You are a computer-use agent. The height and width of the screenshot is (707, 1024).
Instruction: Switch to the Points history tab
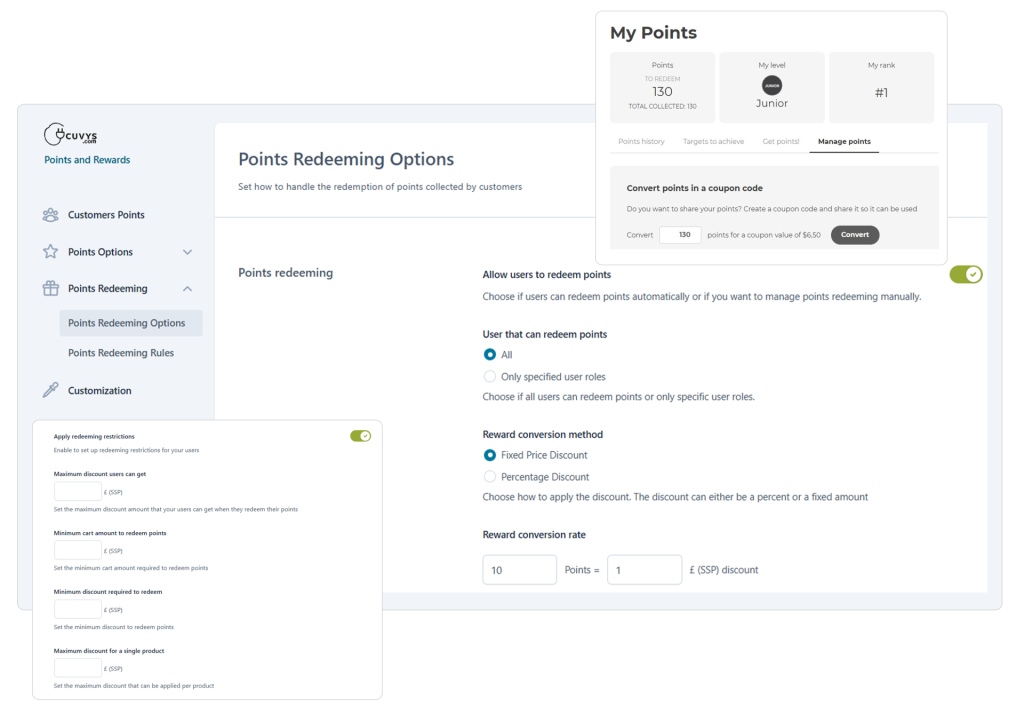[x=641, y=142]
